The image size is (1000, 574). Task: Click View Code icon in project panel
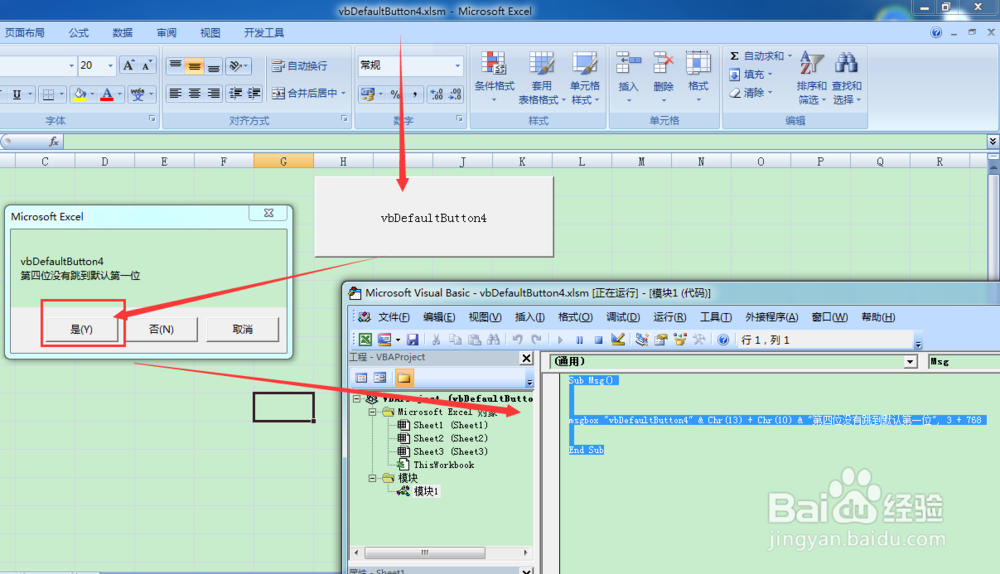click(361, 378)
